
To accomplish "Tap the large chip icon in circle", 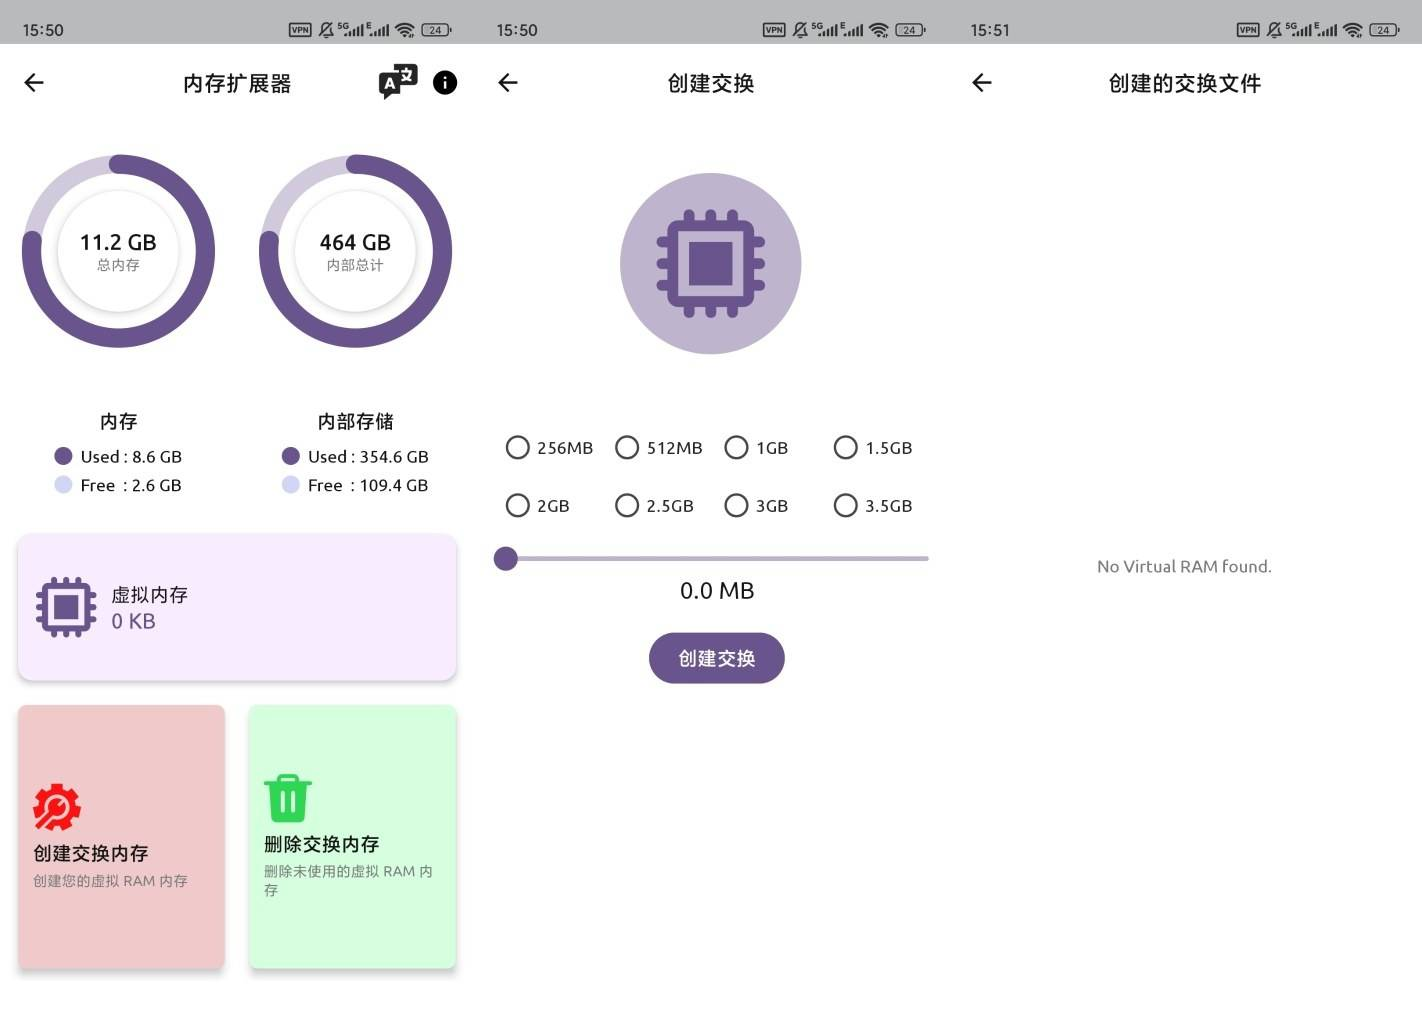I will point(710,263).
